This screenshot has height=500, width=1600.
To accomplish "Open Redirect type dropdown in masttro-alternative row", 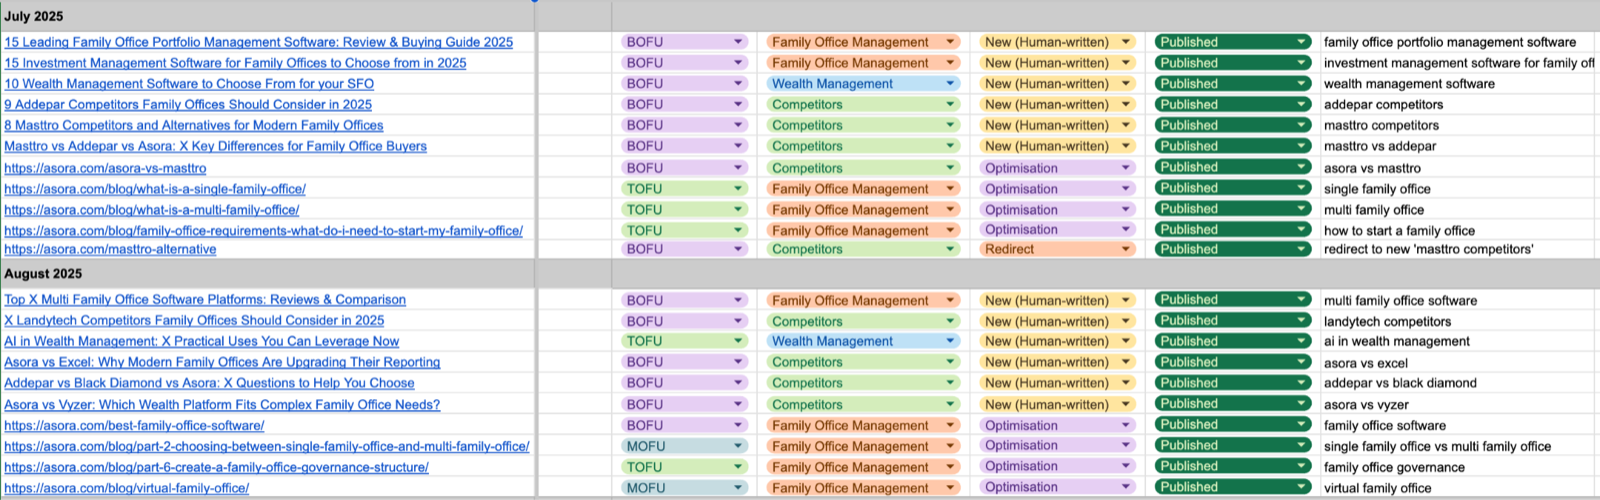I will coord(1057,249).
